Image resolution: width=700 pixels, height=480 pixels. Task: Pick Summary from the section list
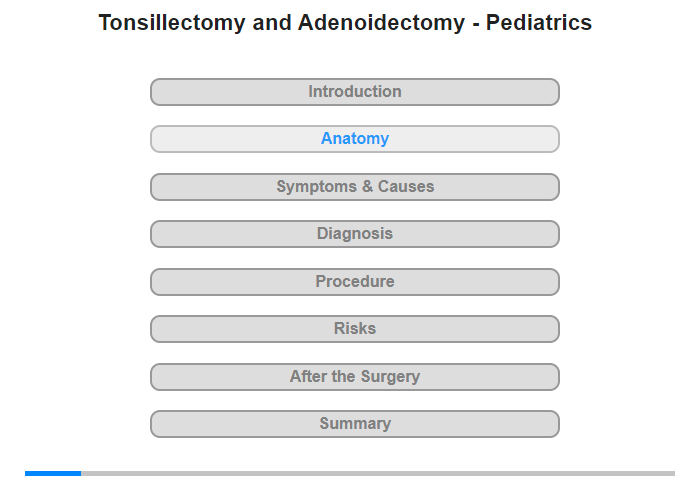(355, 423)
